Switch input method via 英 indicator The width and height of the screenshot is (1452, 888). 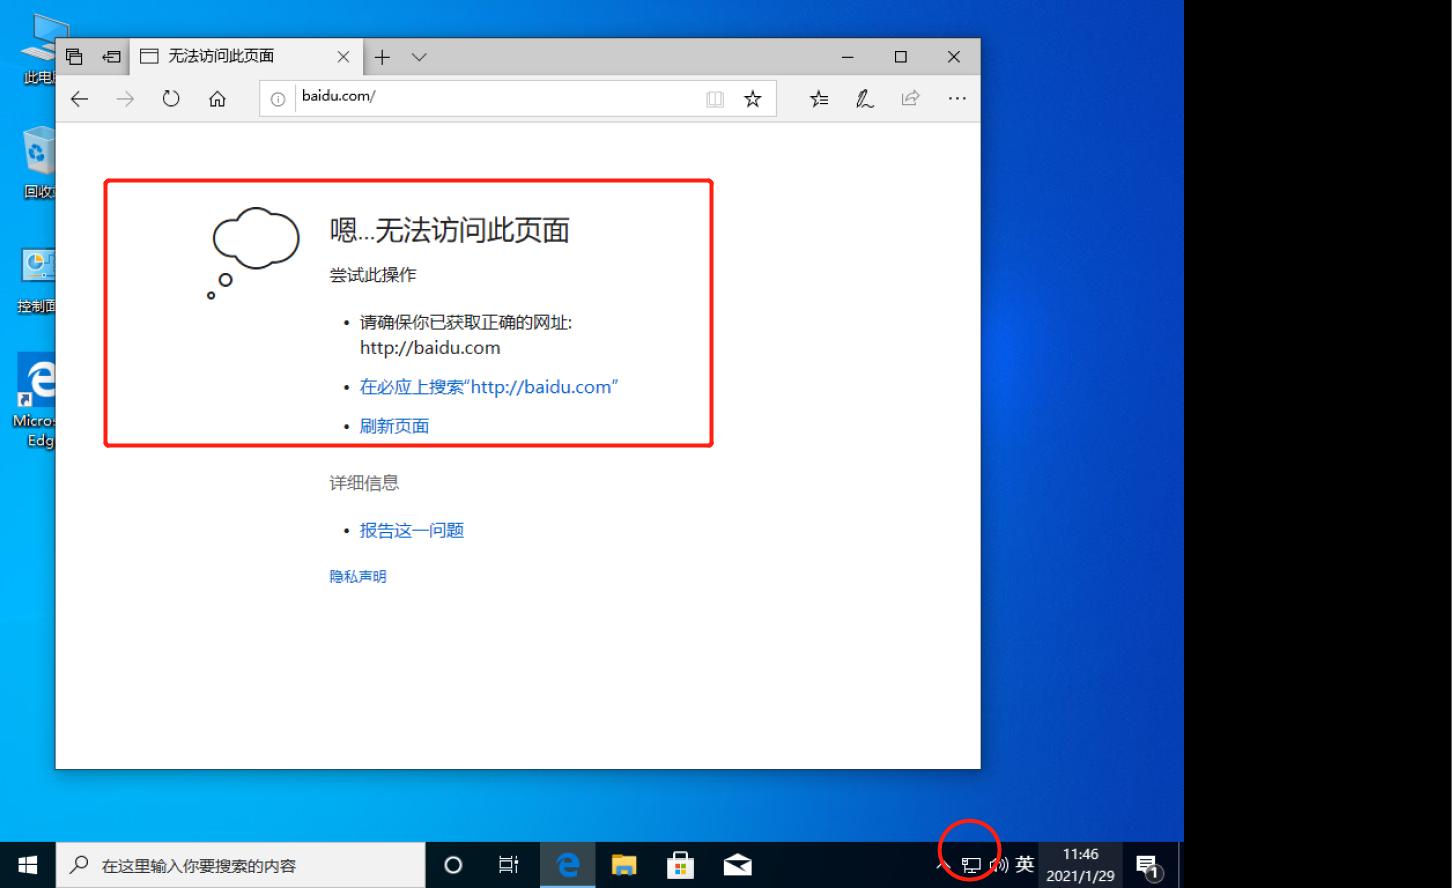pyautogui.click(x=1025, y=865)
